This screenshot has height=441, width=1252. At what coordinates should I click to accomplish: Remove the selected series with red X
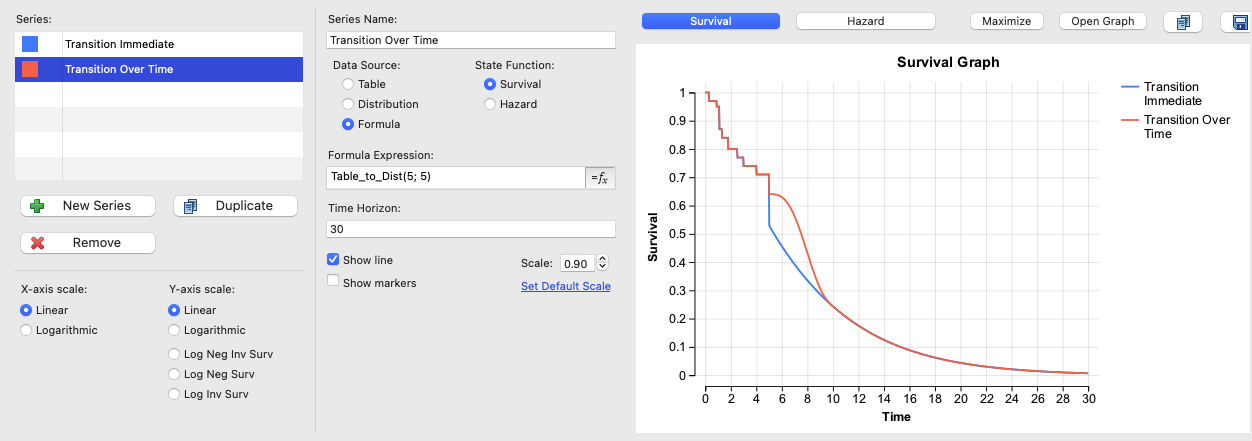tap(88, 242)
